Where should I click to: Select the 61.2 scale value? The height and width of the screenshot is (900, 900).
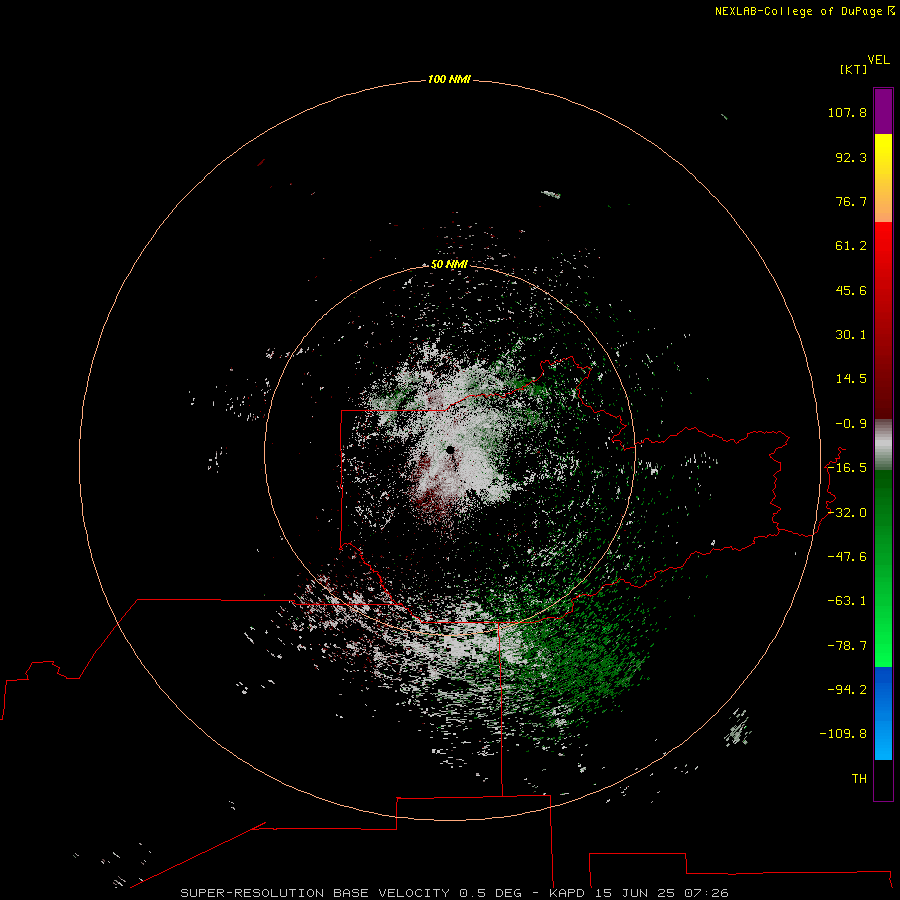point(851,246)
